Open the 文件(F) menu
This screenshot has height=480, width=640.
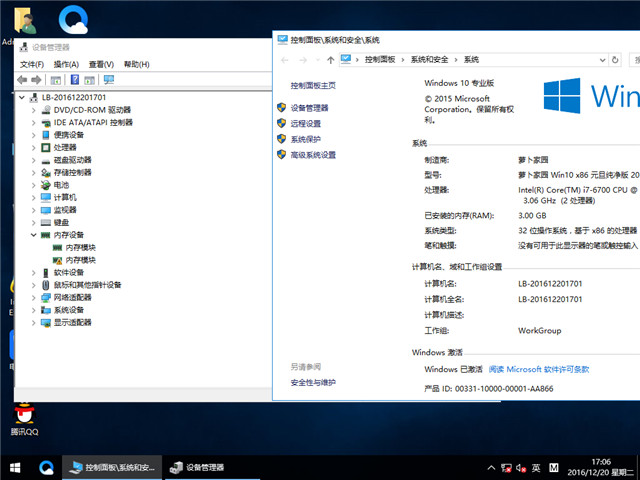(32, 64)
